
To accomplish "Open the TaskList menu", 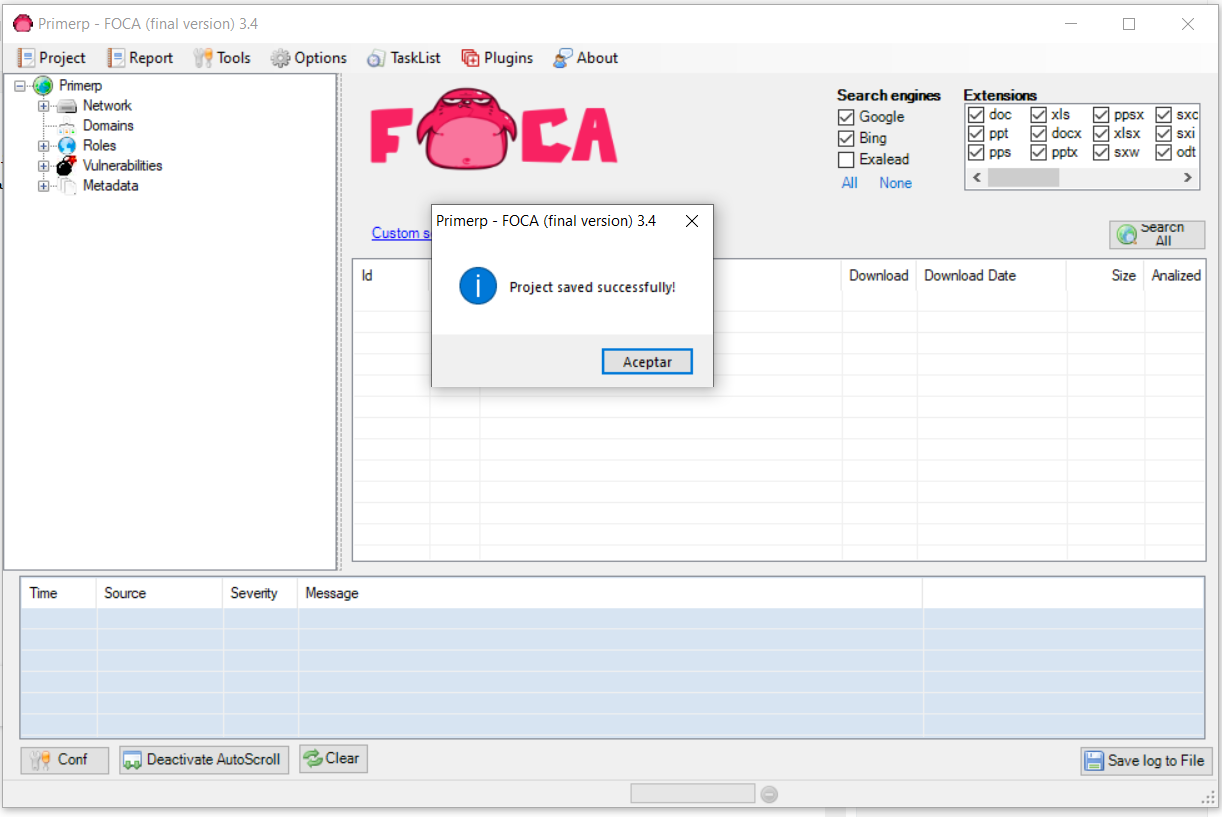I will click(x=404, y=58).
